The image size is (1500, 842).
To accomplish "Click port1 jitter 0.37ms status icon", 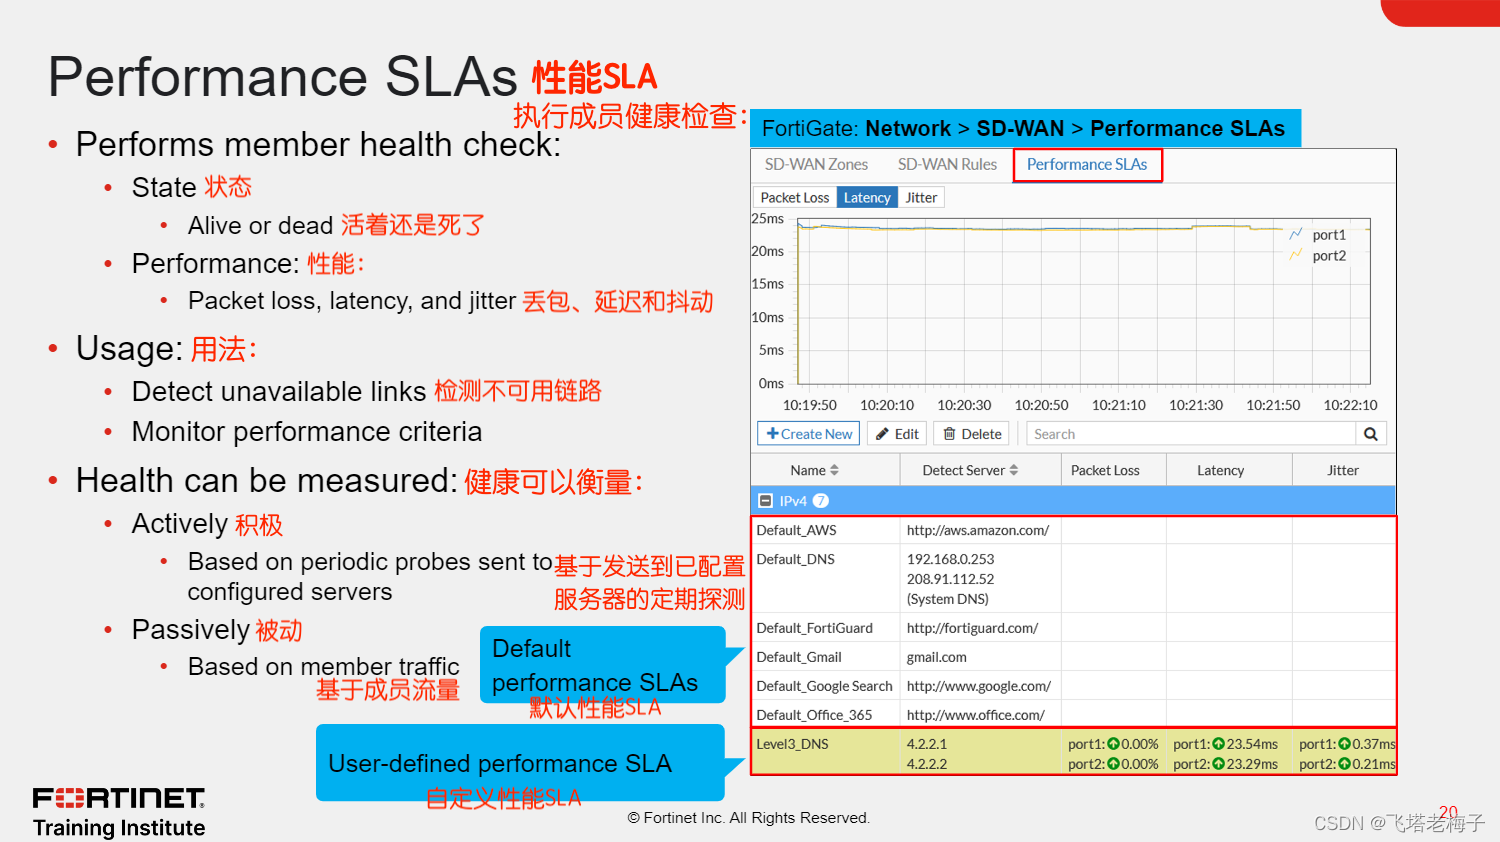I will coord(1344,744).
